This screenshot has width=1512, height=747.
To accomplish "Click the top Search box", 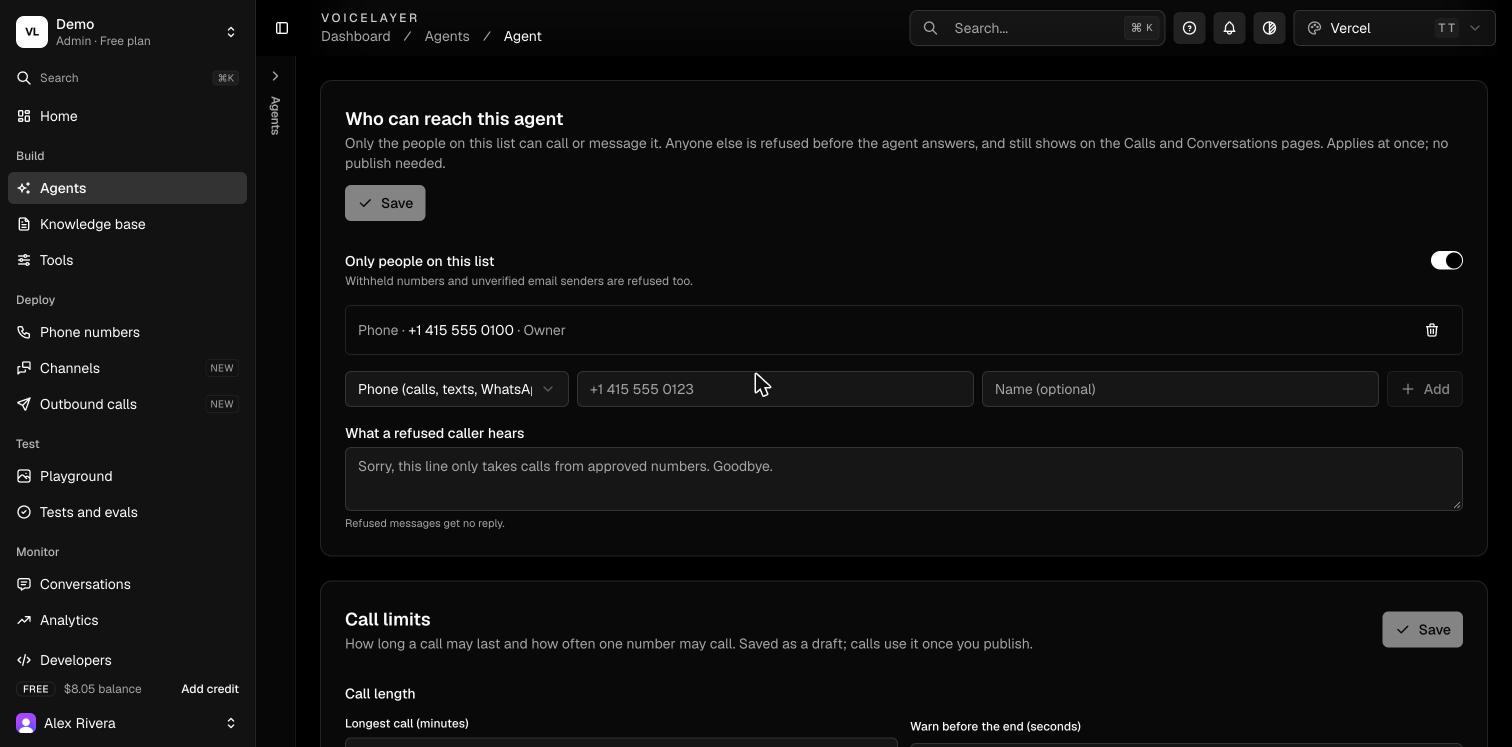I will coord(1037,28).
